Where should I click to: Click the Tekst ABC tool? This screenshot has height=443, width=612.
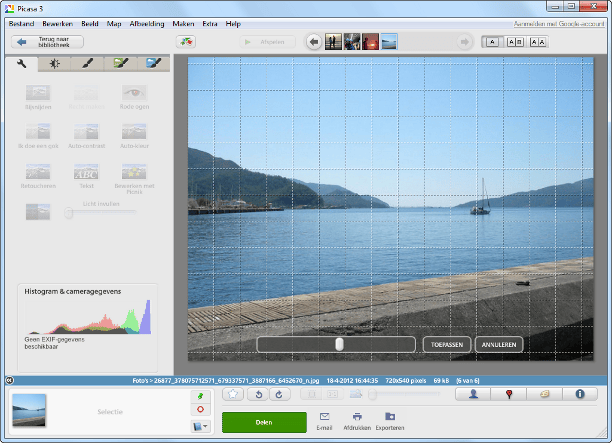pos(86,176)
